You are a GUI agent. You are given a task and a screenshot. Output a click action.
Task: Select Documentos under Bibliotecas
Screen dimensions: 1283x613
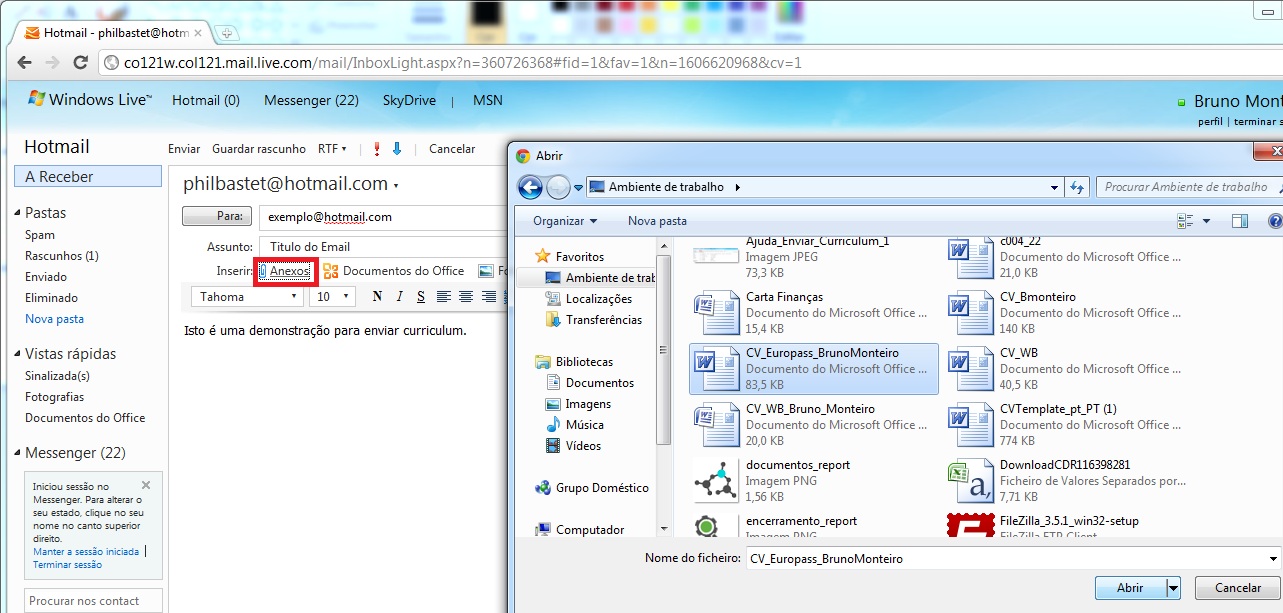click(x=600, y=383)
